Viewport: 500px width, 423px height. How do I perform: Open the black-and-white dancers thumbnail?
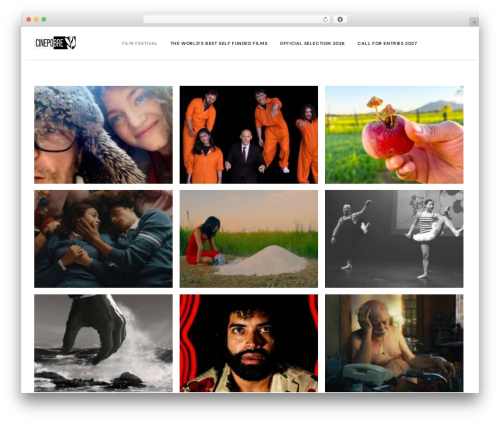(394, 239)
